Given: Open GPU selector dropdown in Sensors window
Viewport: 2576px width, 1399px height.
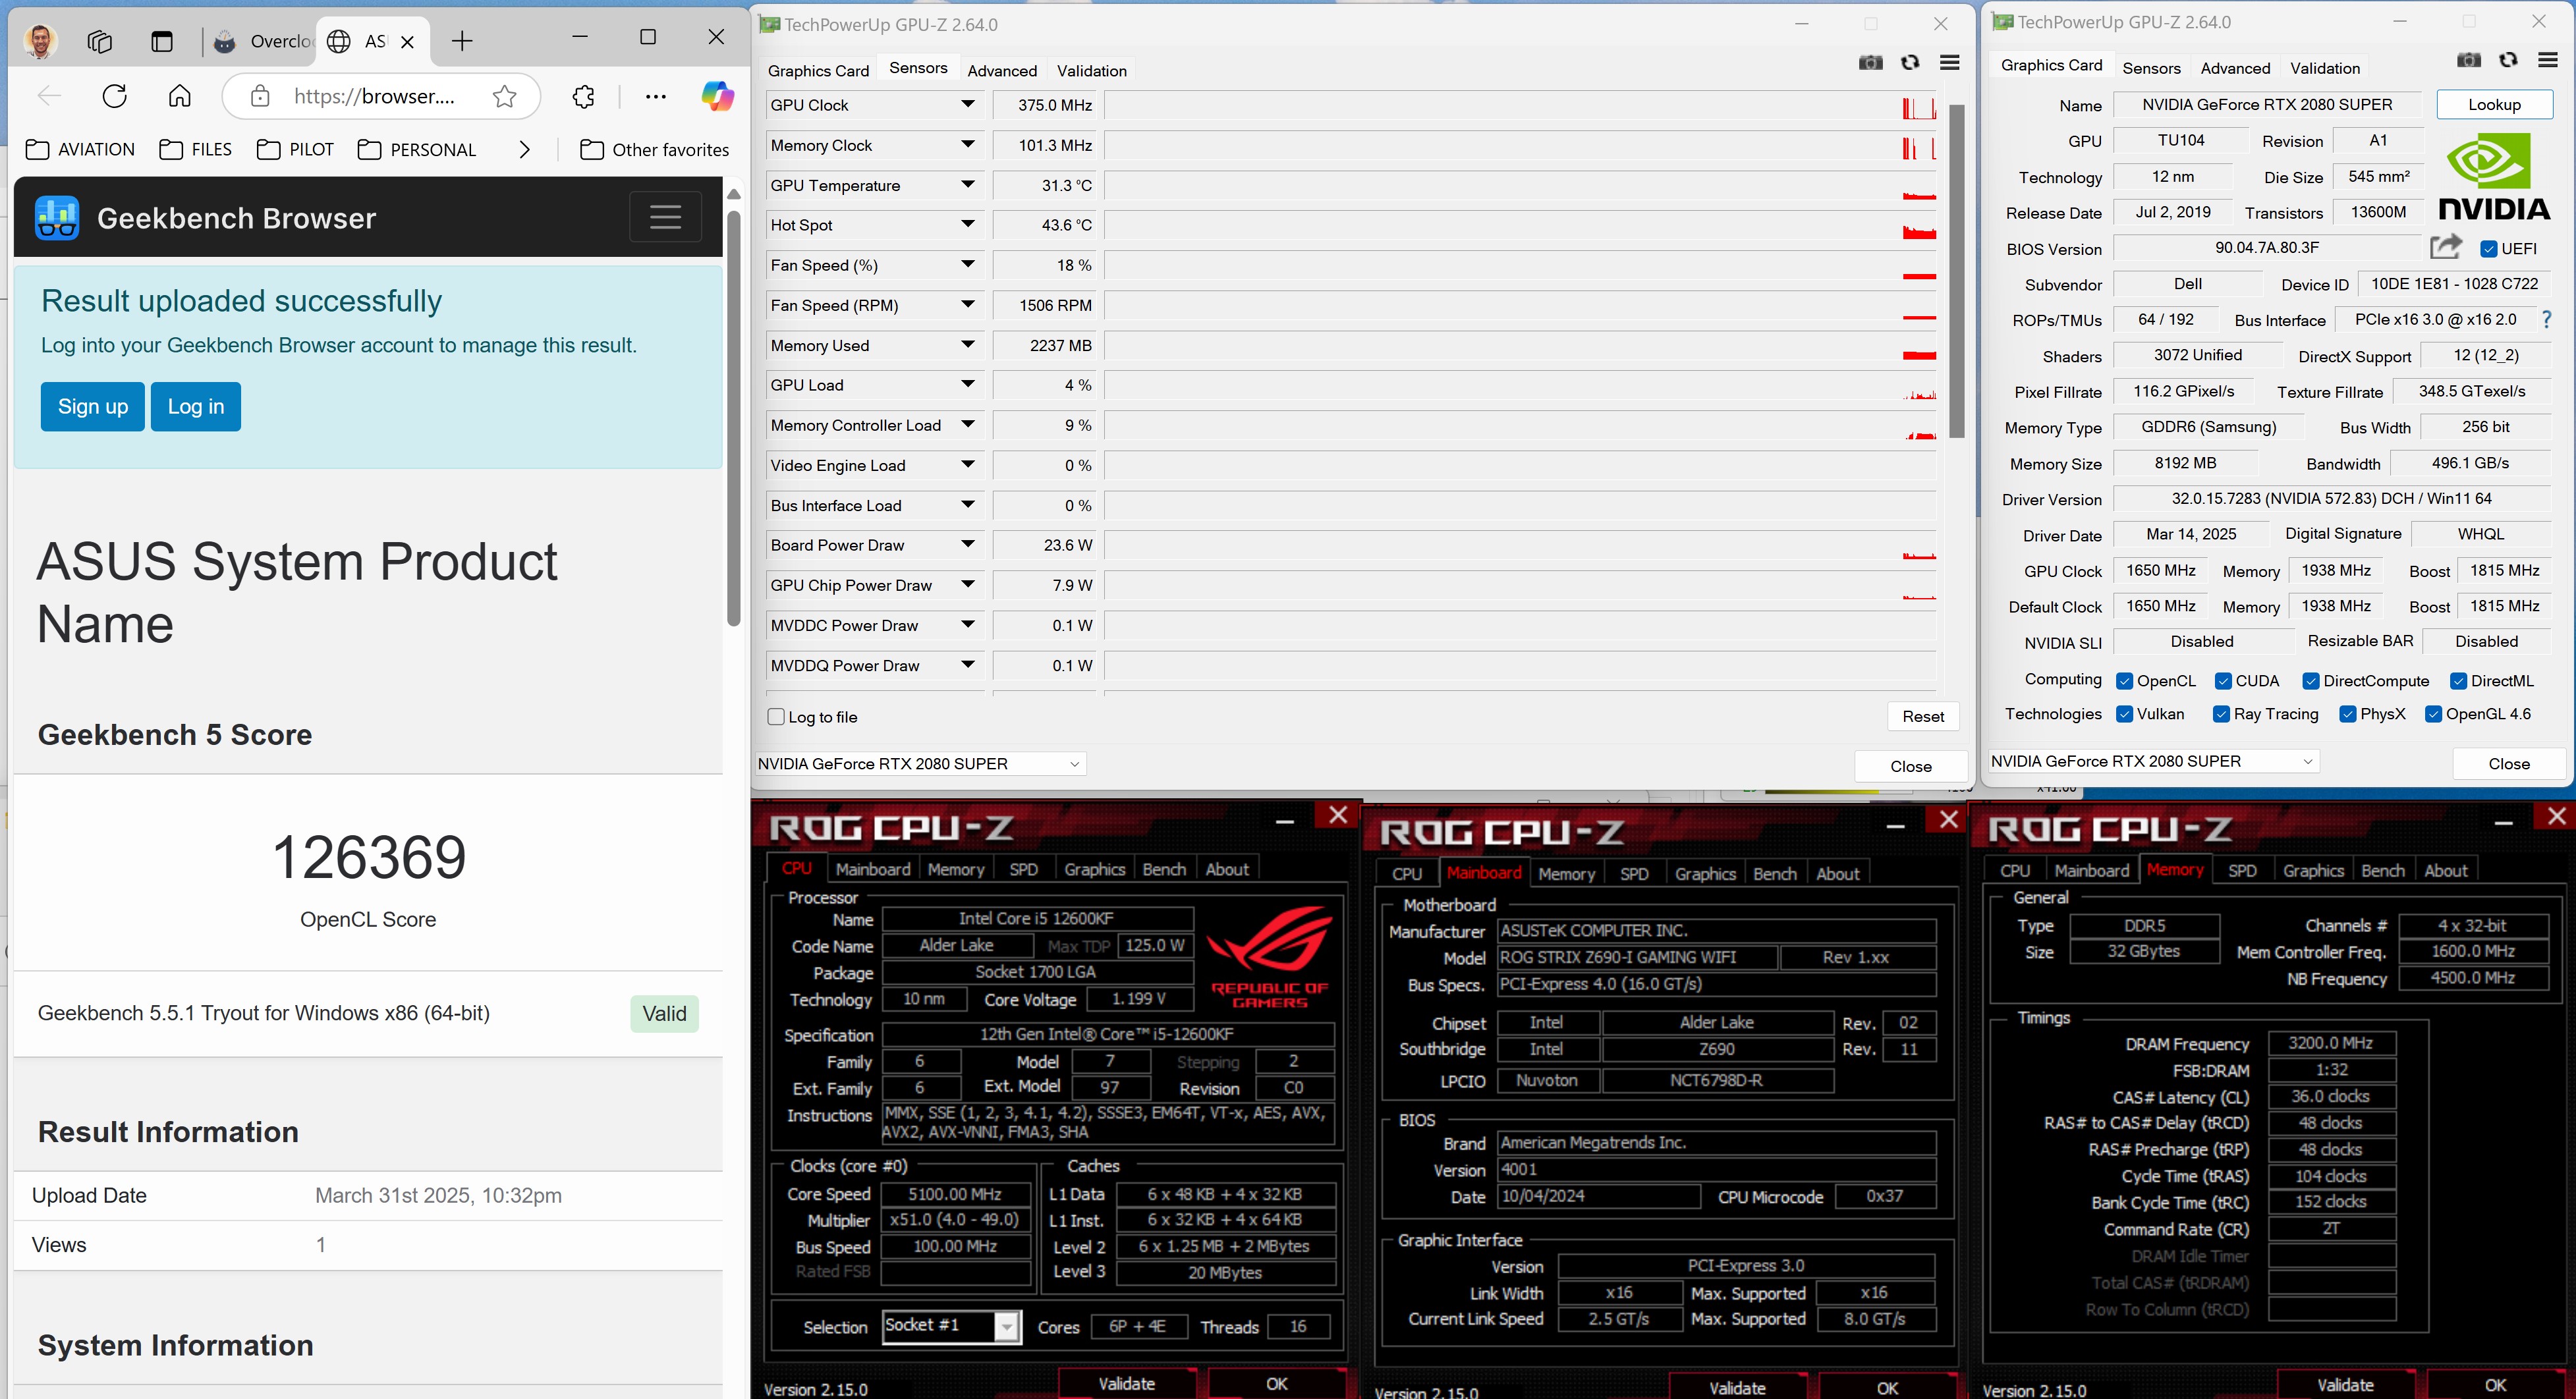Looking at the screenshot, I should [x=920, y=763].
